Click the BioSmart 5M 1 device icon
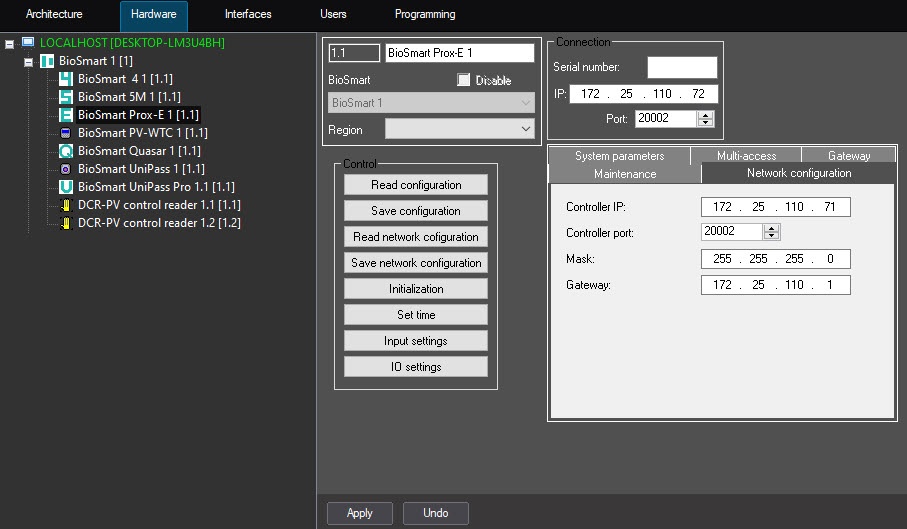Screen dimensions: 907x529 click(66, 97)
